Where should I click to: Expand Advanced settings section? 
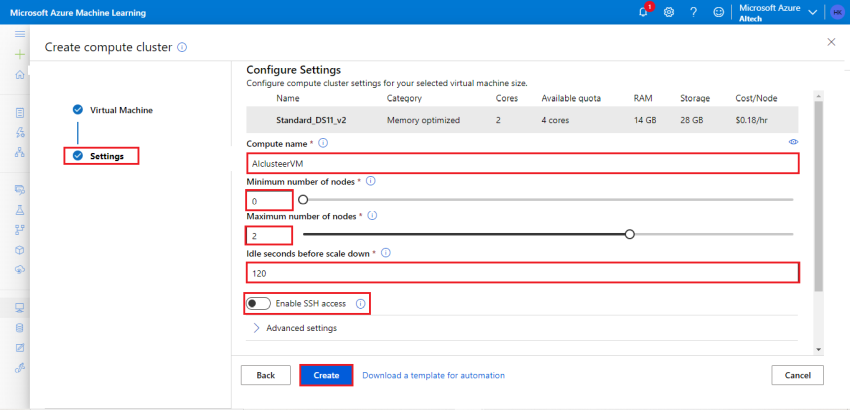295,328
